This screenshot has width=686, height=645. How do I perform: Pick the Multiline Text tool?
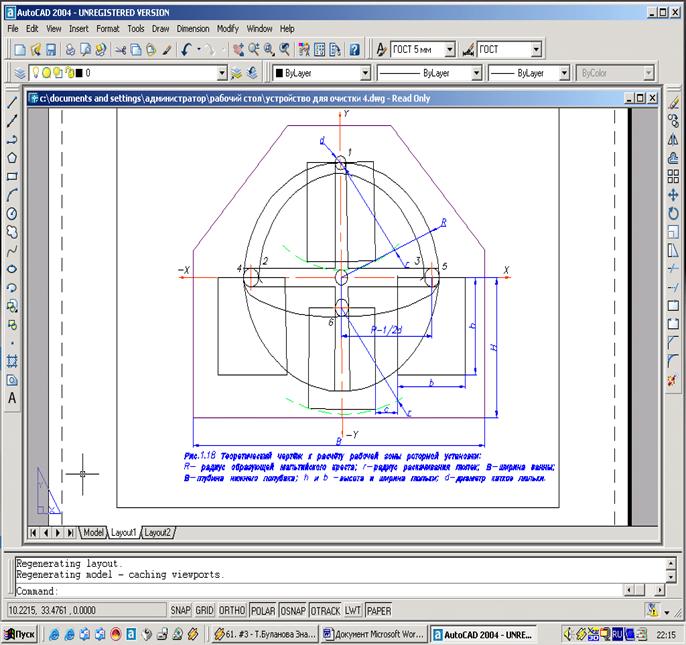click(x=12, y=398)
